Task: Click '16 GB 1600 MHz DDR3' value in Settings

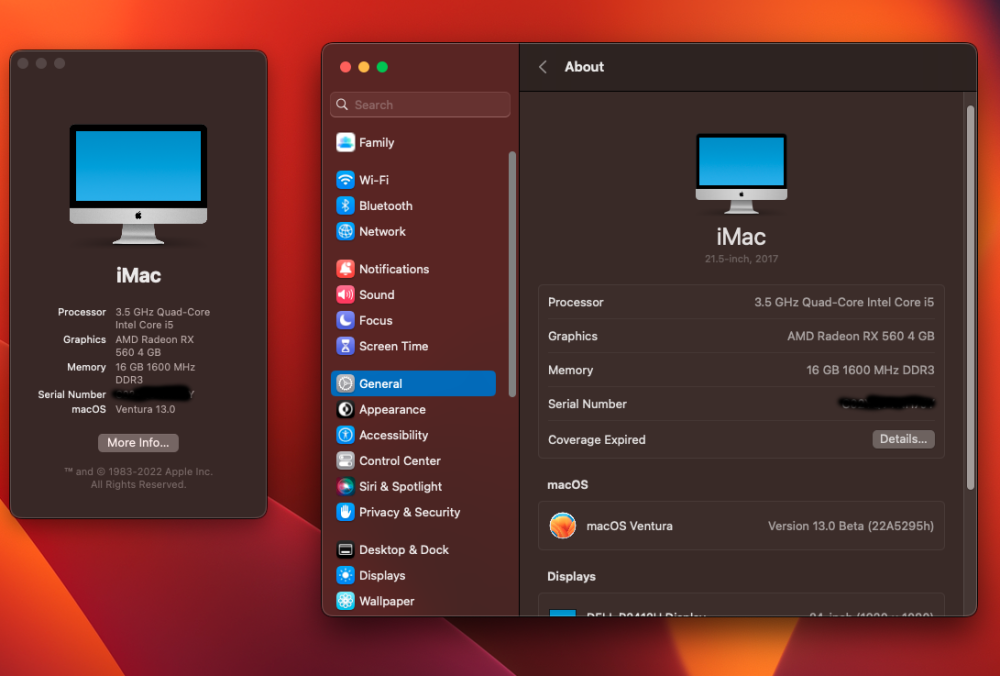Action: tap(870, 370)
